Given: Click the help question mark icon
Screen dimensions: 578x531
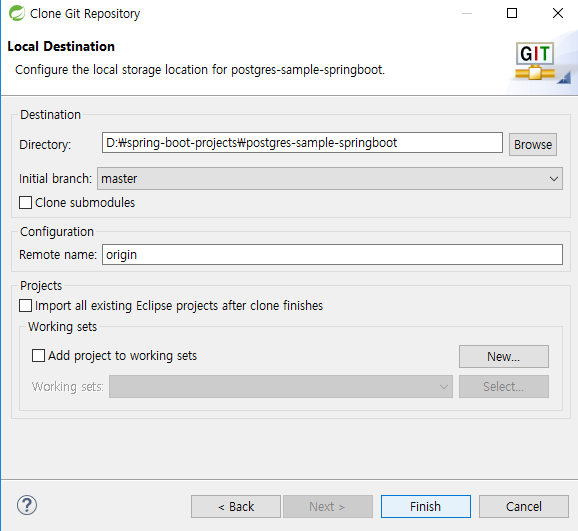Looking at the screenshot, I should point(27,505).
